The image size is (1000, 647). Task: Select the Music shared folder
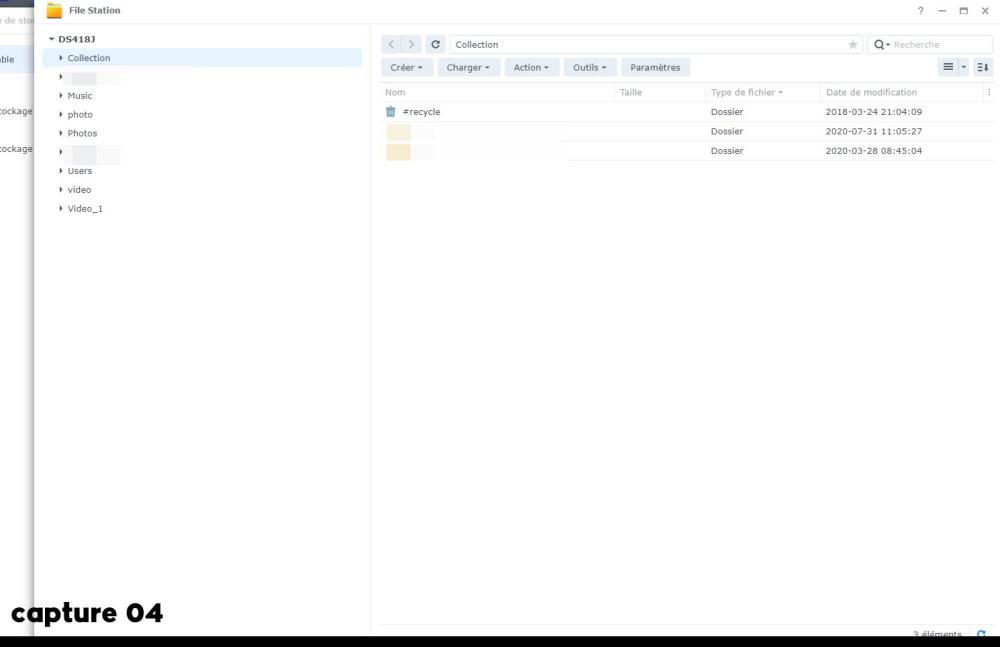[x=80, y=96]
